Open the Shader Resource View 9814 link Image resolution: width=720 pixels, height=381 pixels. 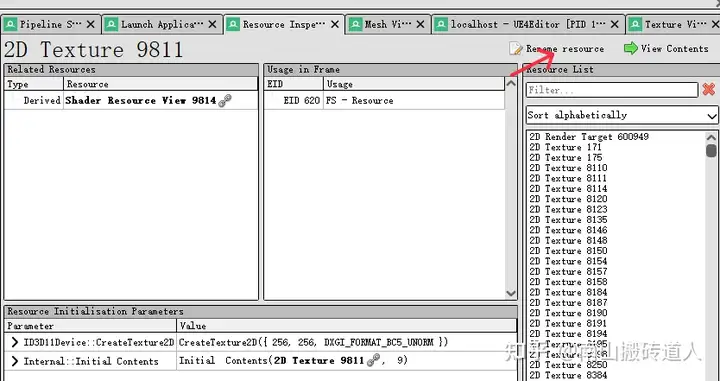click(x=141, y=101)
